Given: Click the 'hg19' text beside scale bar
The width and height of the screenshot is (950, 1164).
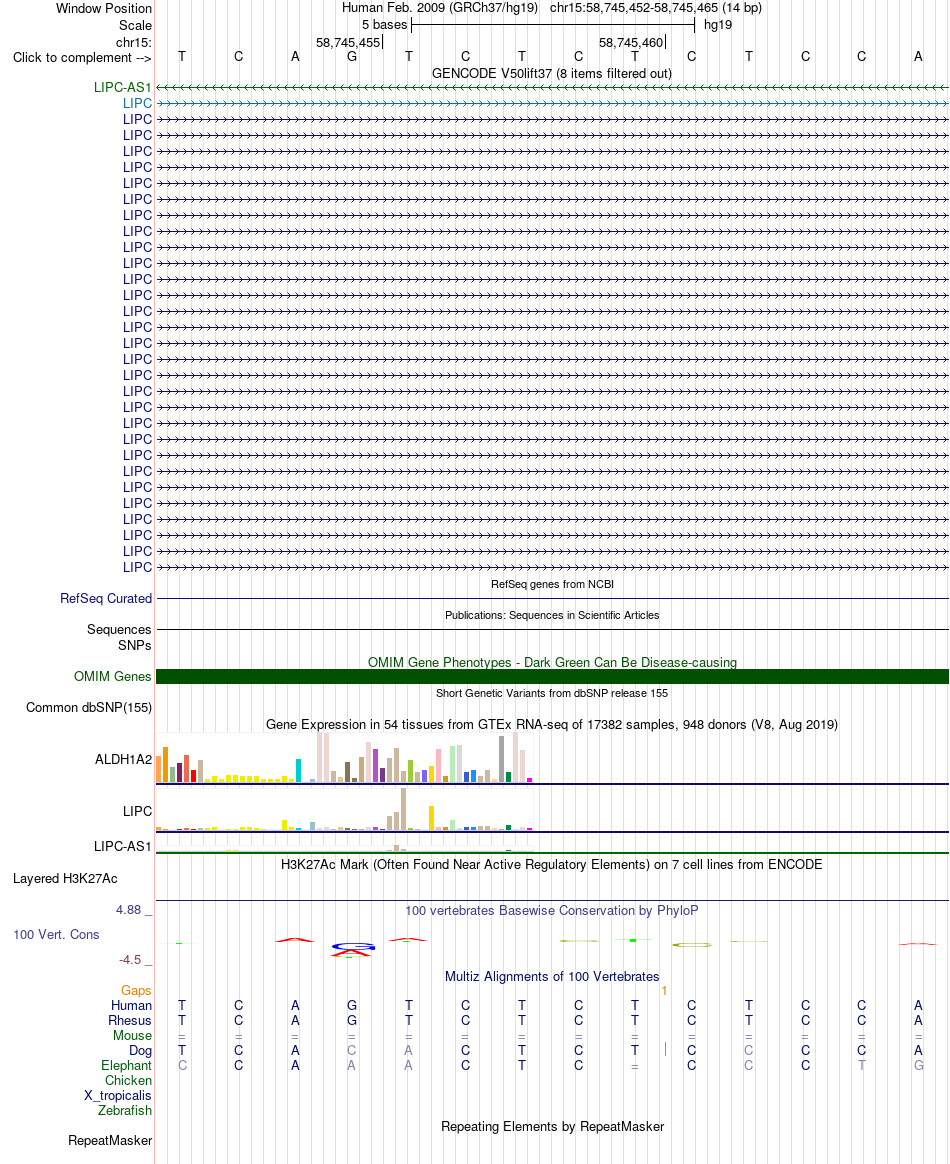Looking at the screenshot, I should point(718,24).
